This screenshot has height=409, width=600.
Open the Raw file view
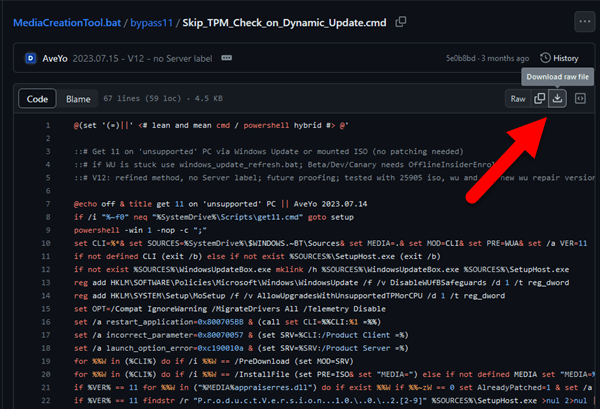(518, 99)
